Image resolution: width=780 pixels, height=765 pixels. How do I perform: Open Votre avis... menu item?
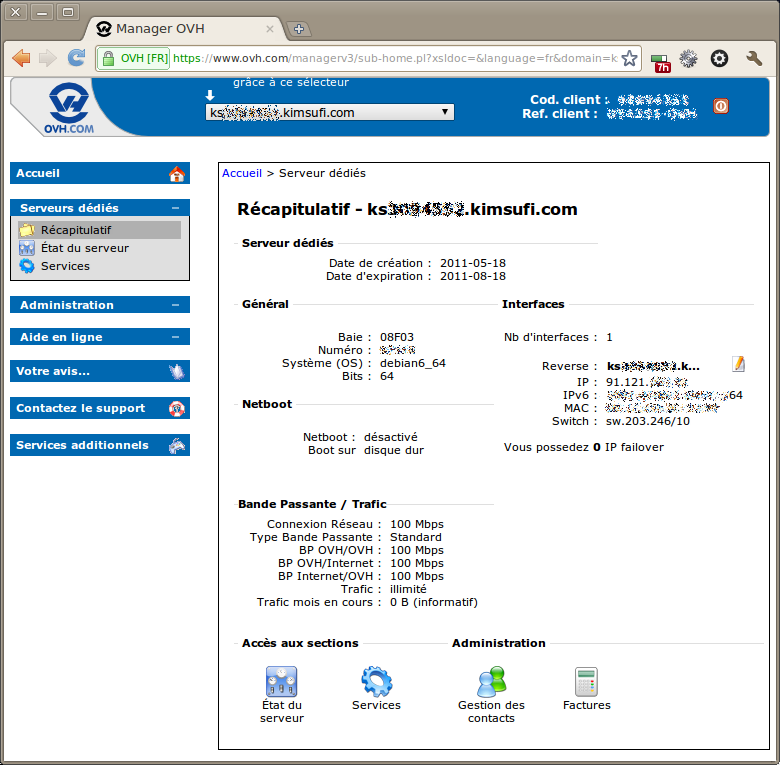pos(99,371)
